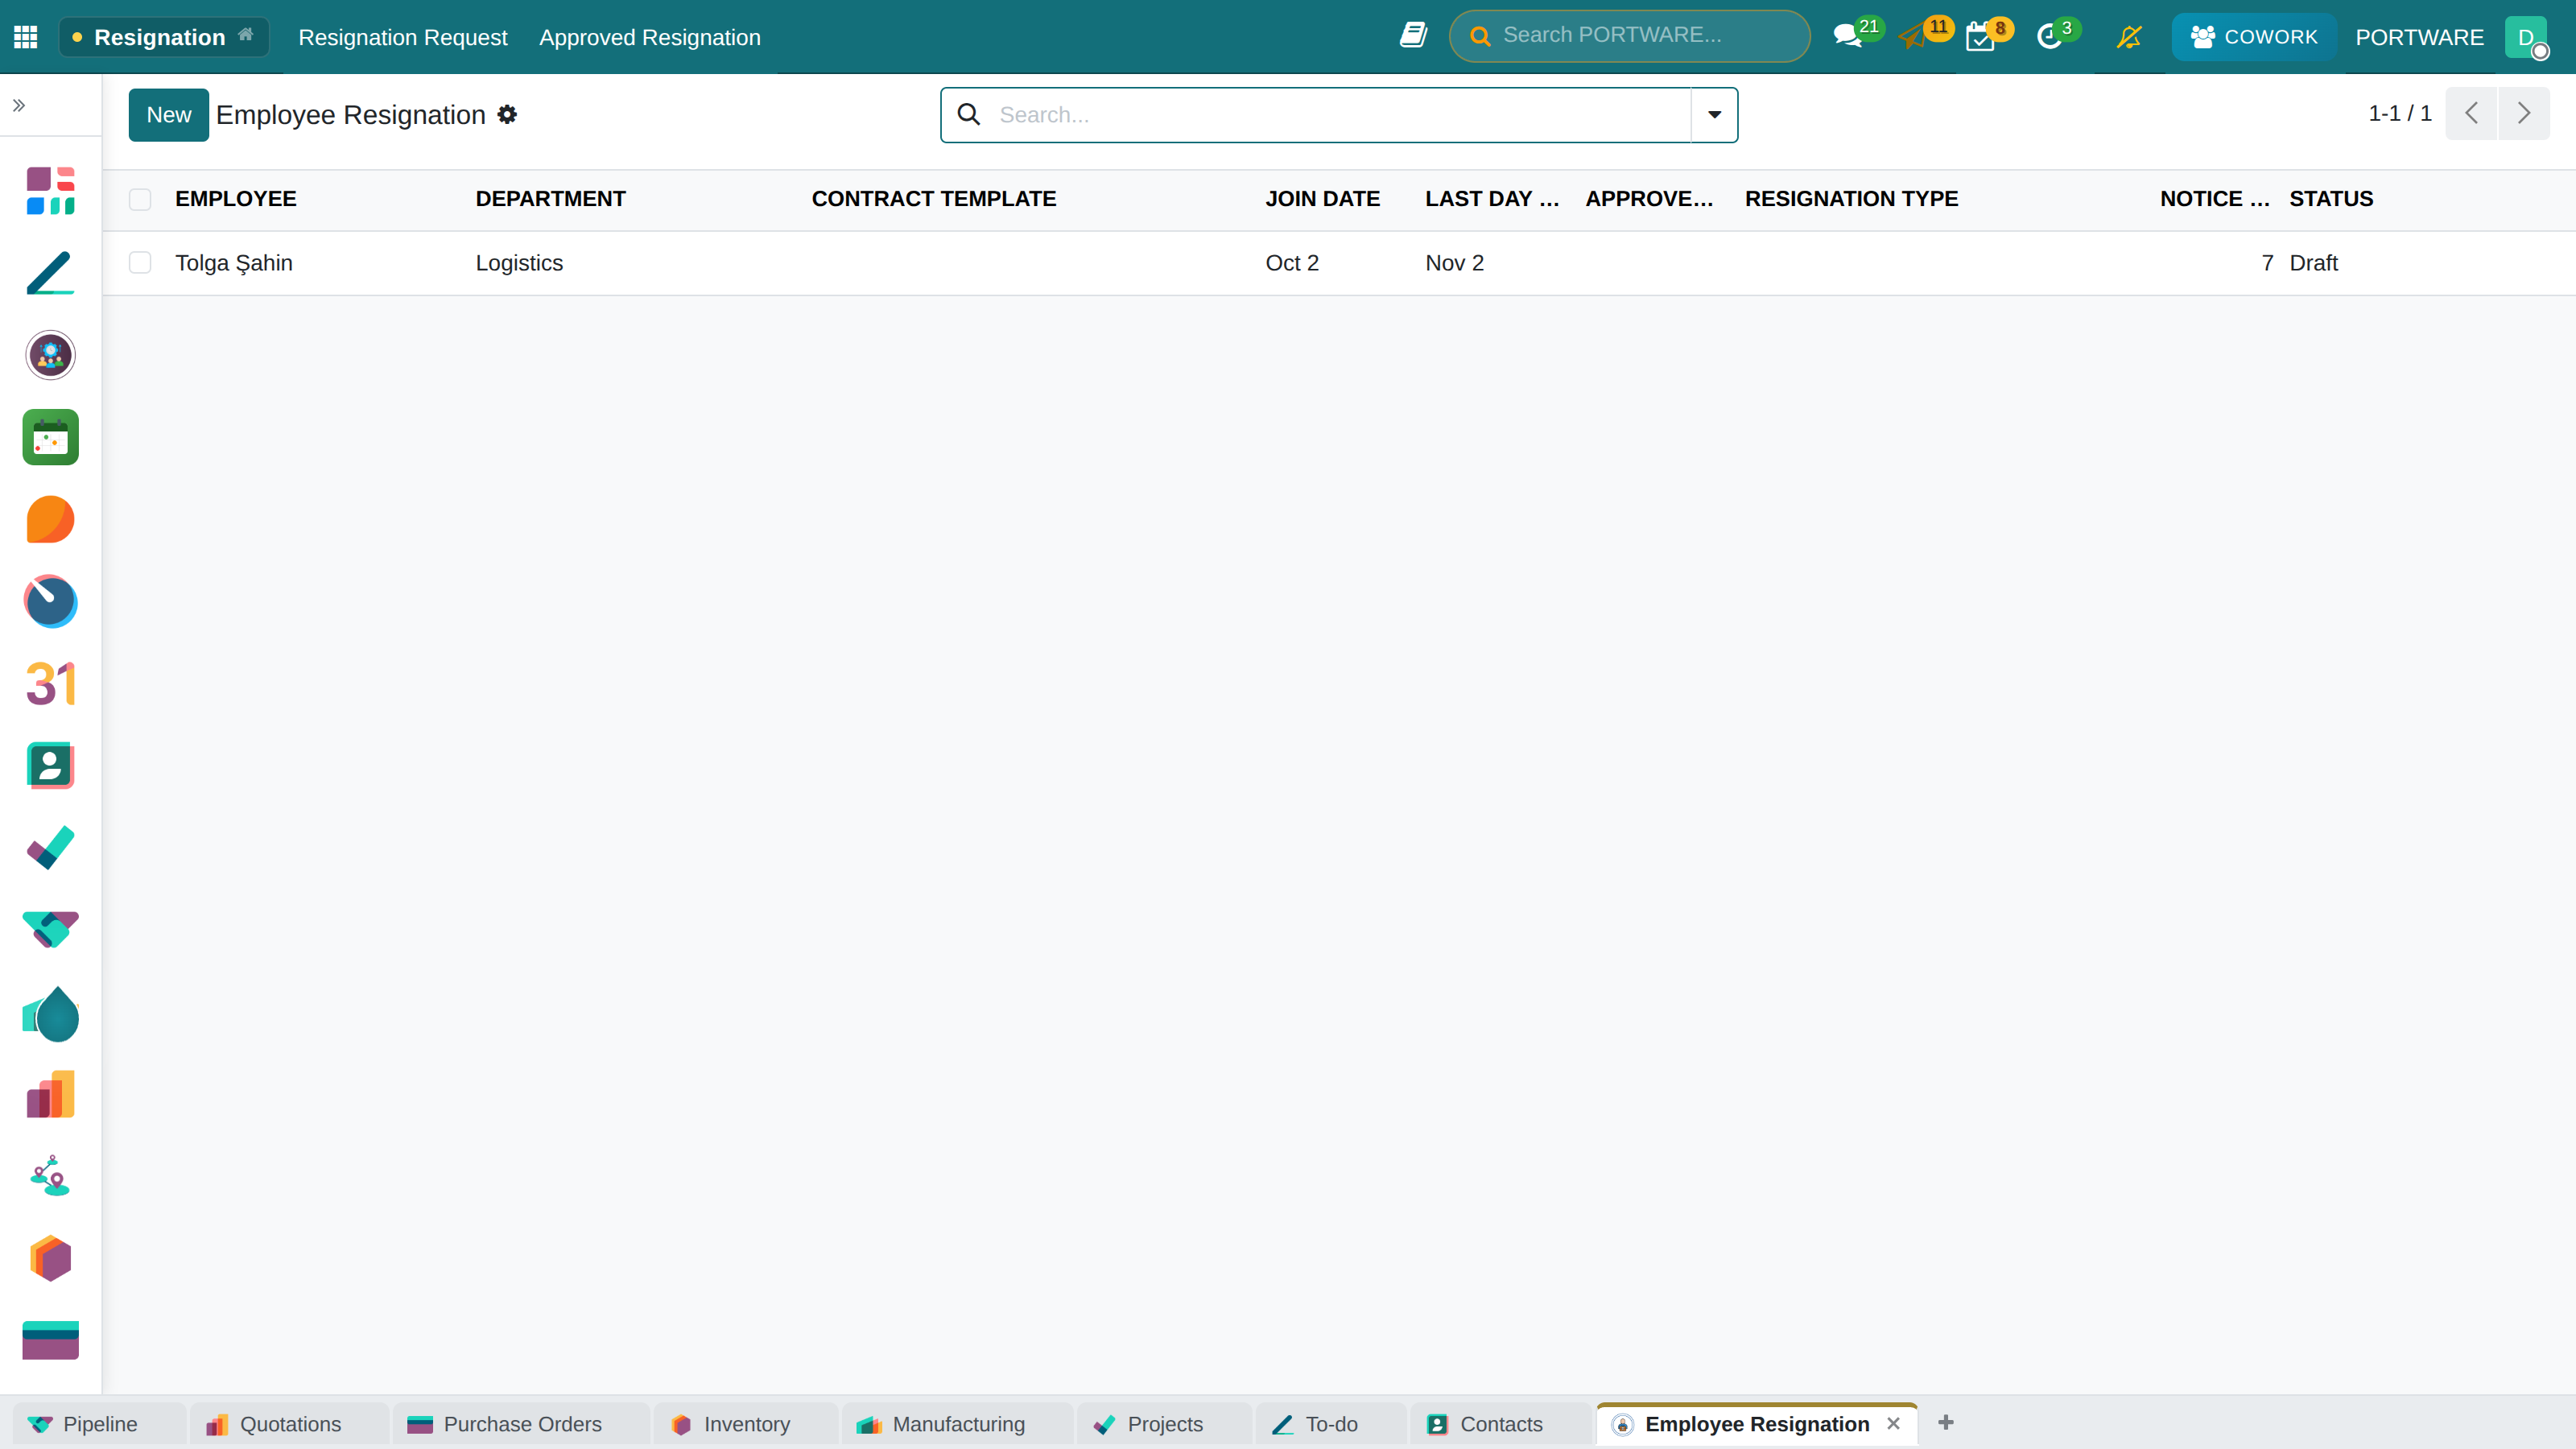Open the Resignation Request menu

(403, 37)
